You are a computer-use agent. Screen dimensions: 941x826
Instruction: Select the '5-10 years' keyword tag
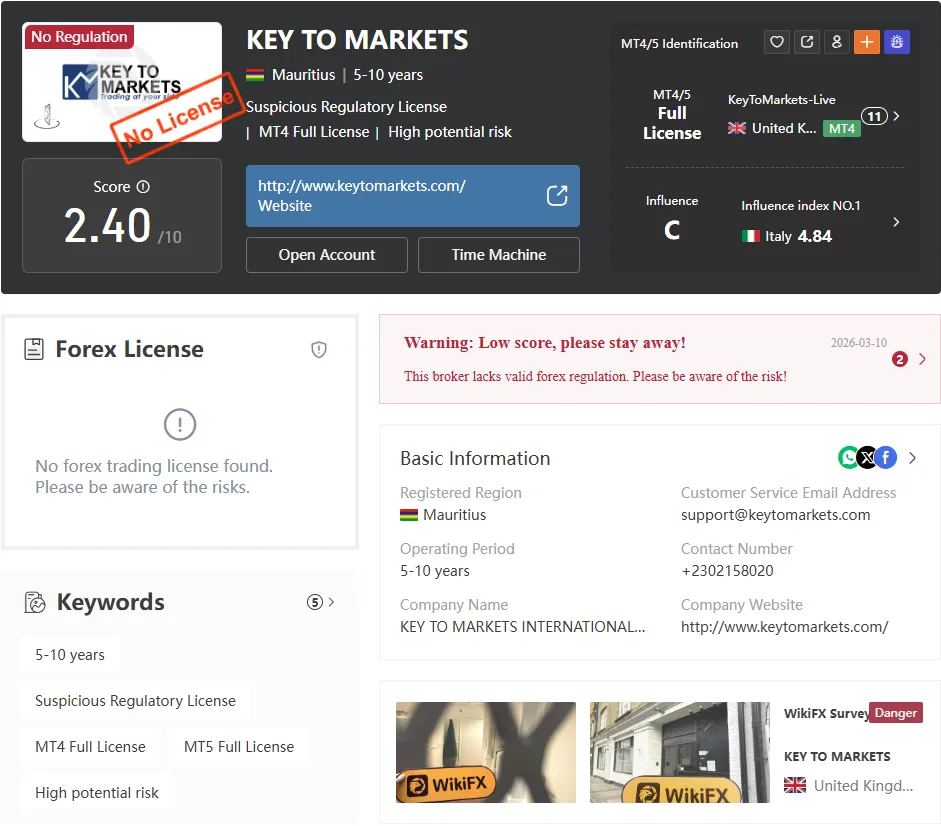70,655
